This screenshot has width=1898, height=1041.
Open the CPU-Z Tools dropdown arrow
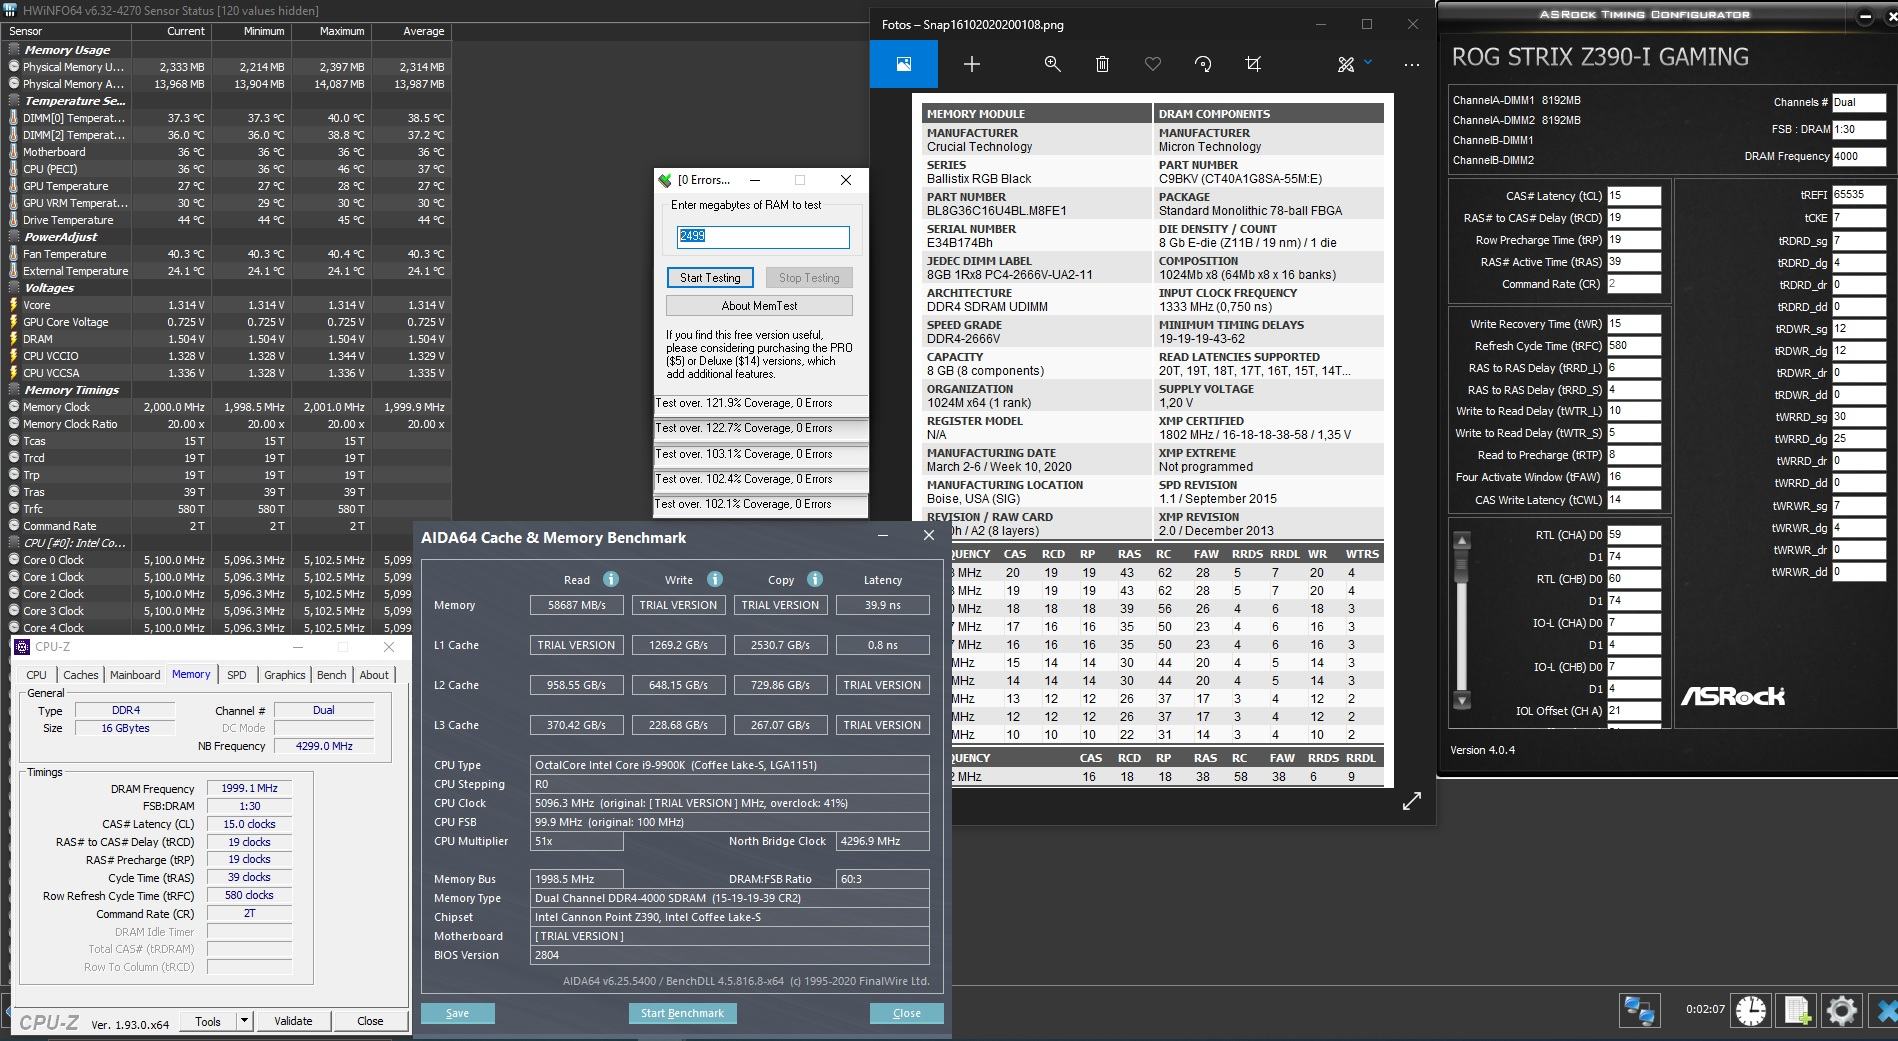244,1021
